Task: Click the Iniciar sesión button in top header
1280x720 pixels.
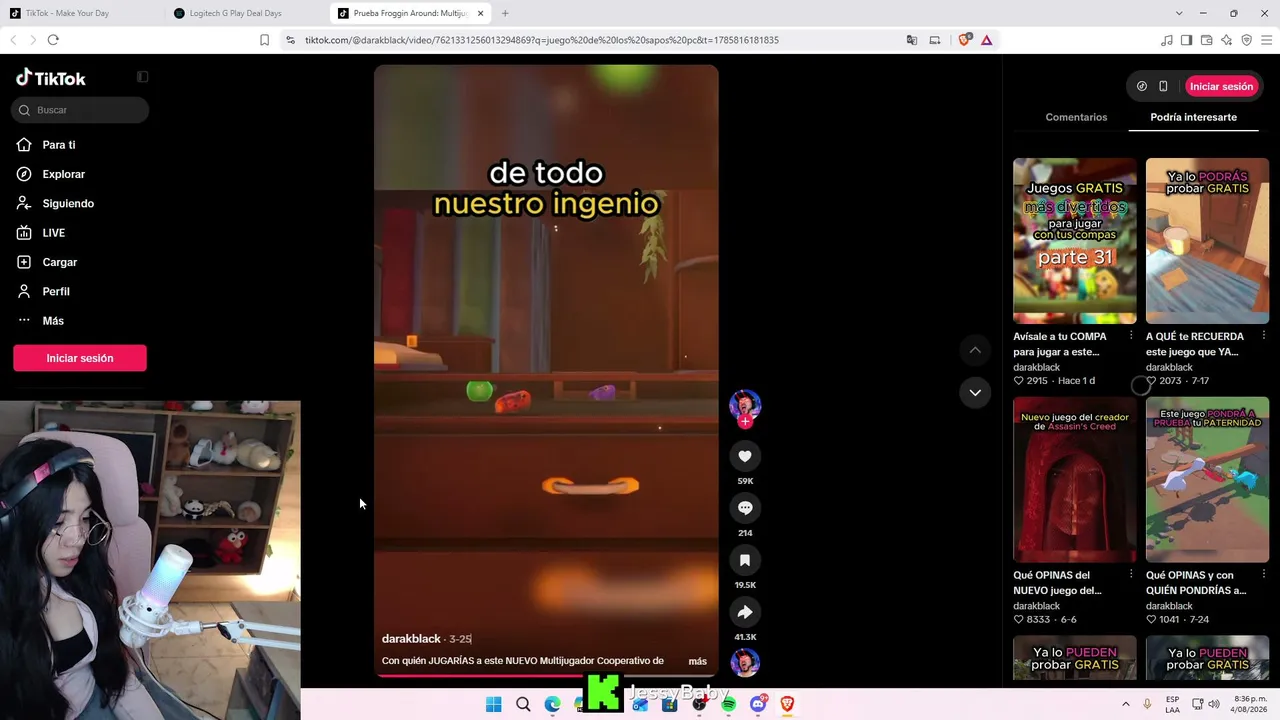Action: (x=1221, y=86)
